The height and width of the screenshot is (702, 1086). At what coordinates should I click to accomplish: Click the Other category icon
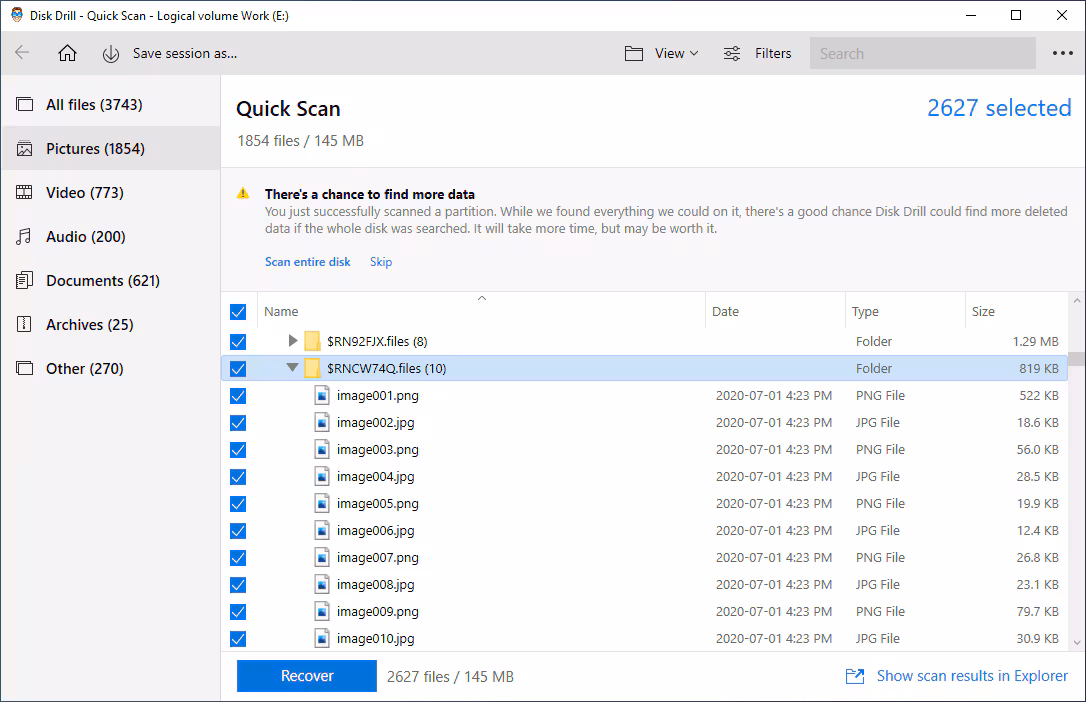click(24, 368)
